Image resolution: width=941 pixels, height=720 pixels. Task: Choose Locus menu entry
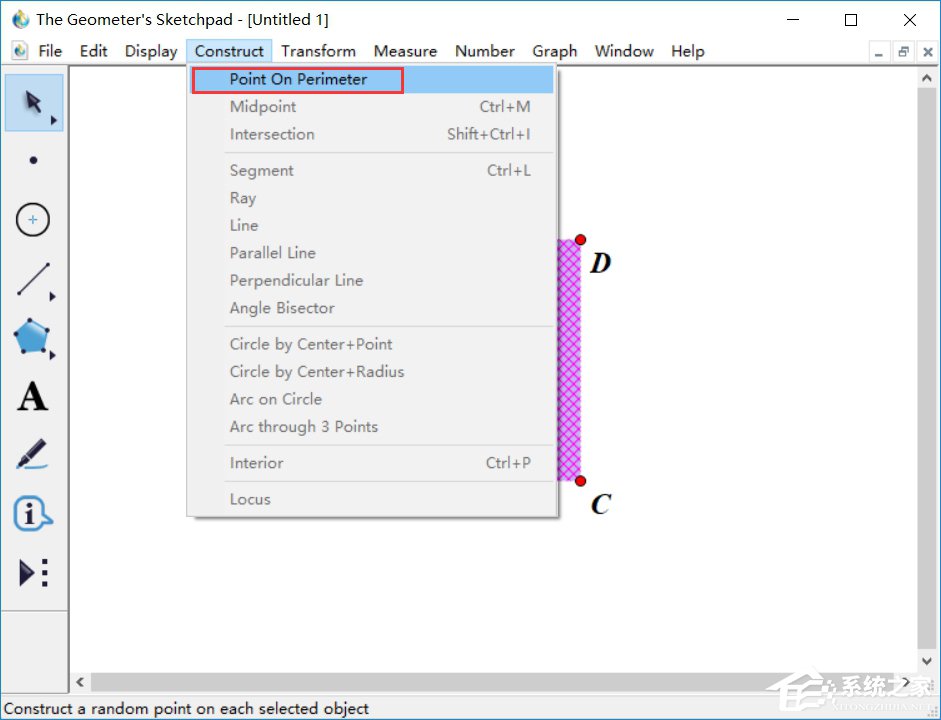372,499
